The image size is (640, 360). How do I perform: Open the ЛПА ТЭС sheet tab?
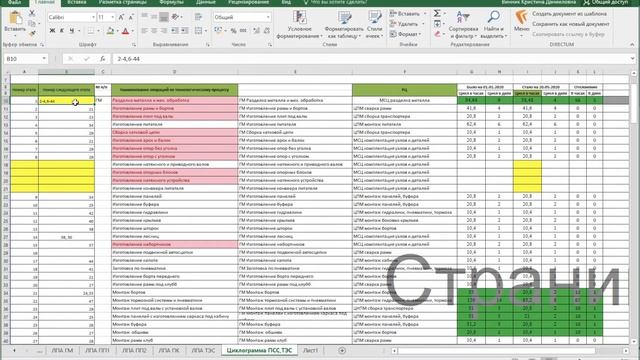click(203, 351)
